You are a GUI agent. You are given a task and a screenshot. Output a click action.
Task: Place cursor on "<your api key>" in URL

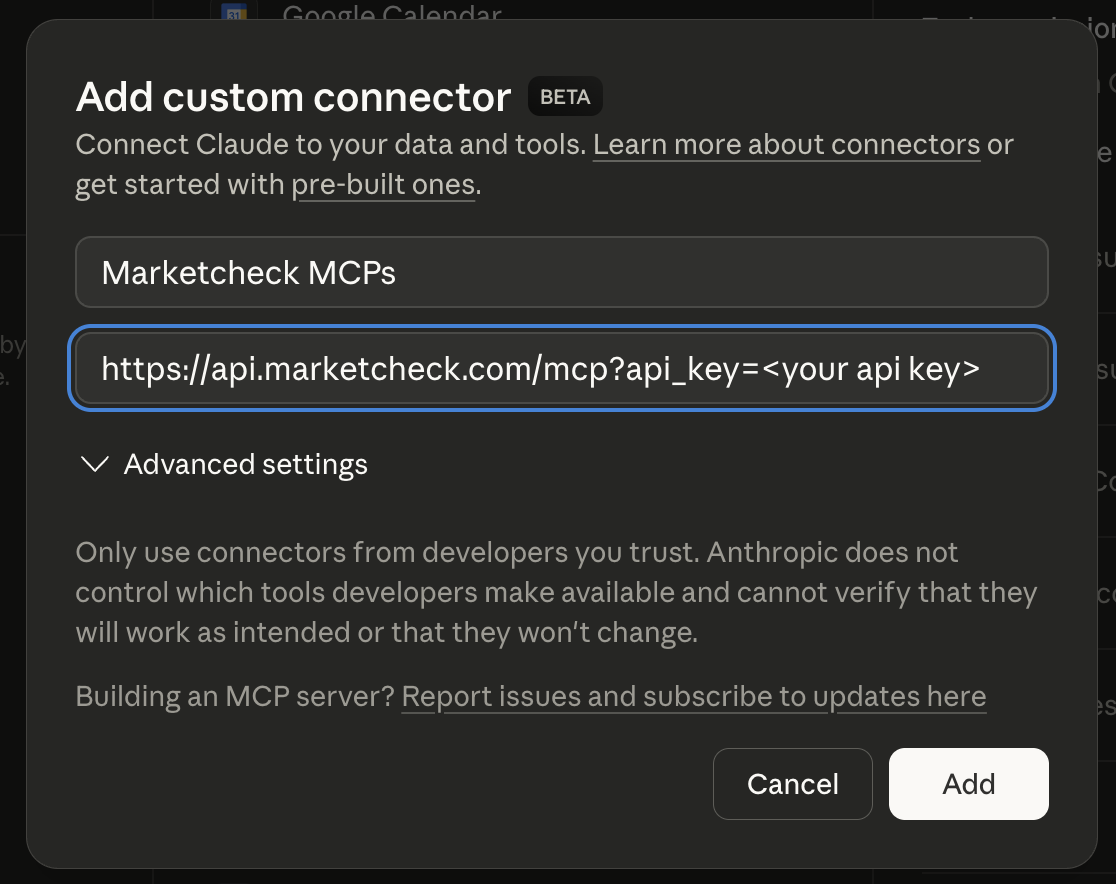tap(880, 371)
